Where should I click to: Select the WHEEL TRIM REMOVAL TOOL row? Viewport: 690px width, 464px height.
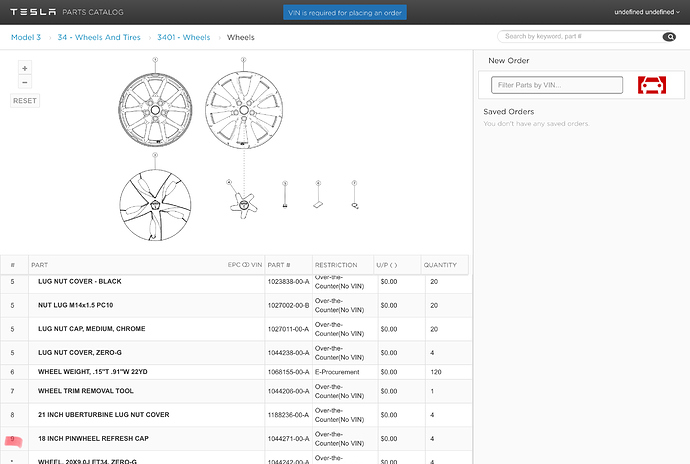[236, 391]
